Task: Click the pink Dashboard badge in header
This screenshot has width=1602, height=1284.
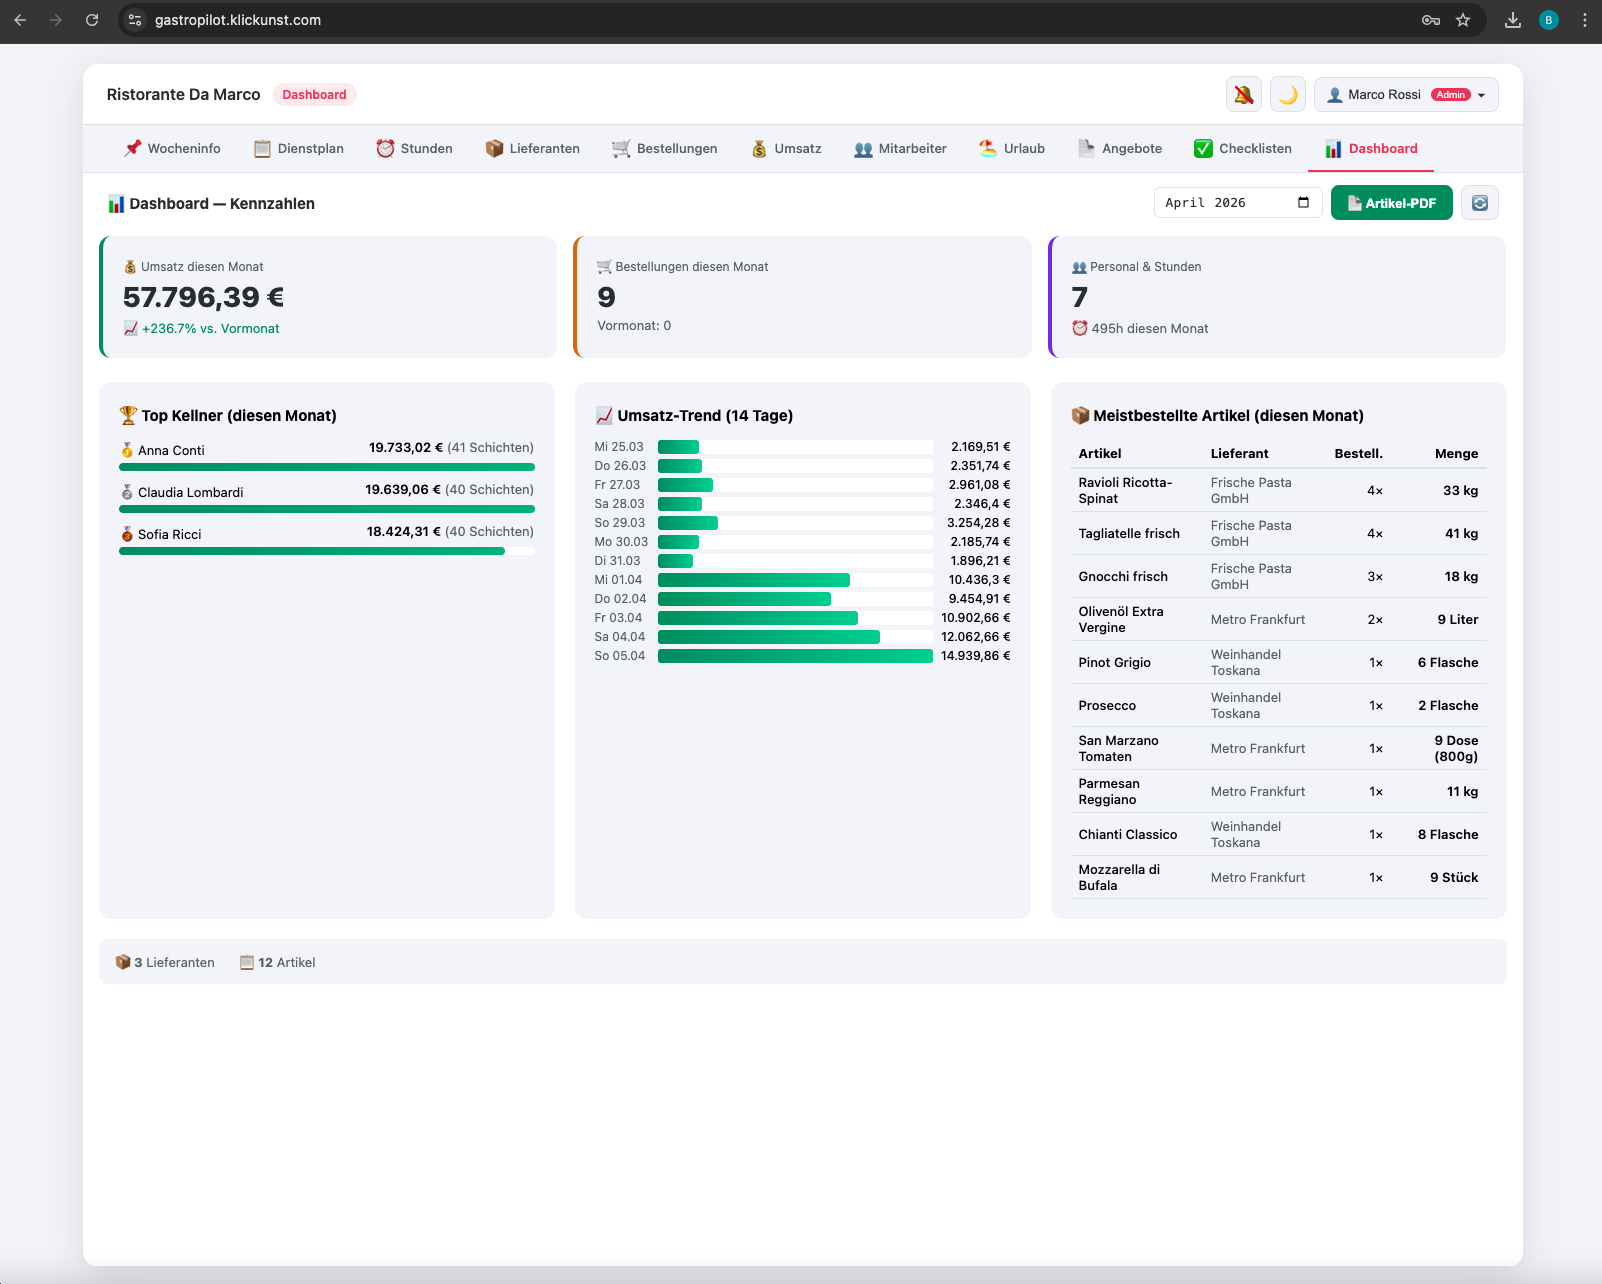Action: click(314, 95)
